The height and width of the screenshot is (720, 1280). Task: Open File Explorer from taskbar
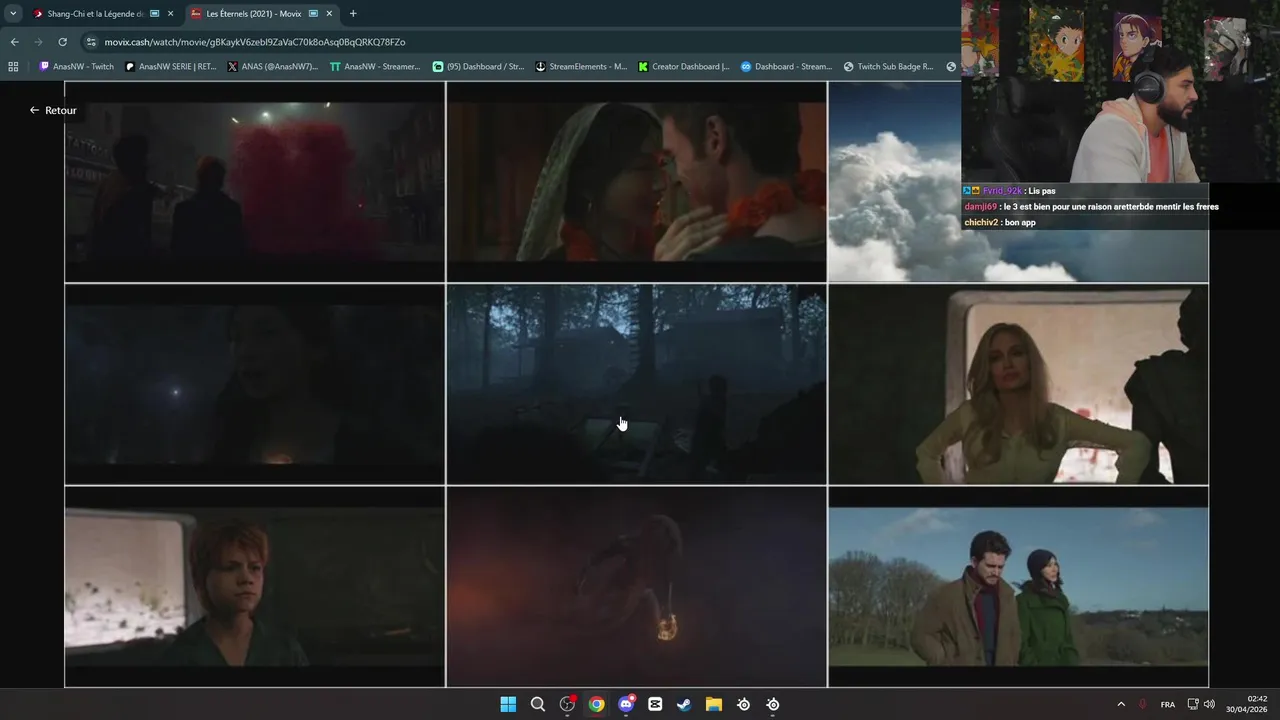click(714, 704)
